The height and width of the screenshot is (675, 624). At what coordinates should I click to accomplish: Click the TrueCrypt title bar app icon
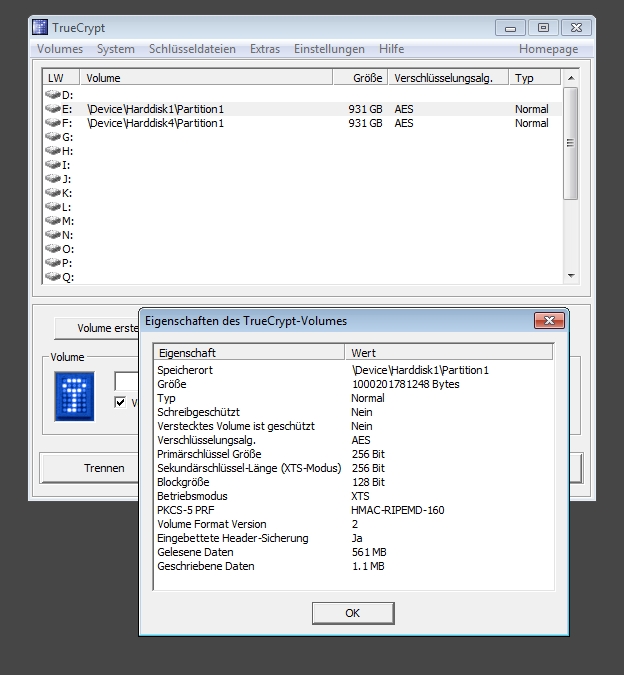[x=40, y=27]
